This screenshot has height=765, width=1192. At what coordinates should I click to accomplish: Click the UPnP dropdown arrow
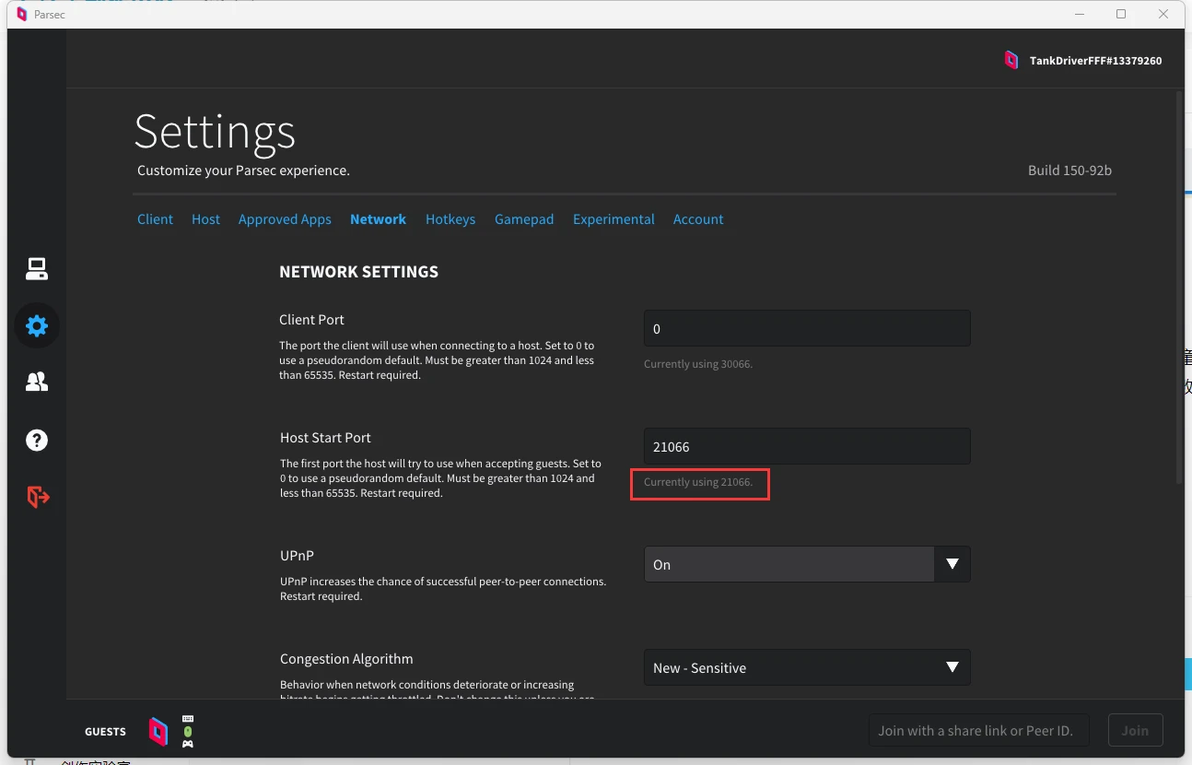[x=952, y=564]
